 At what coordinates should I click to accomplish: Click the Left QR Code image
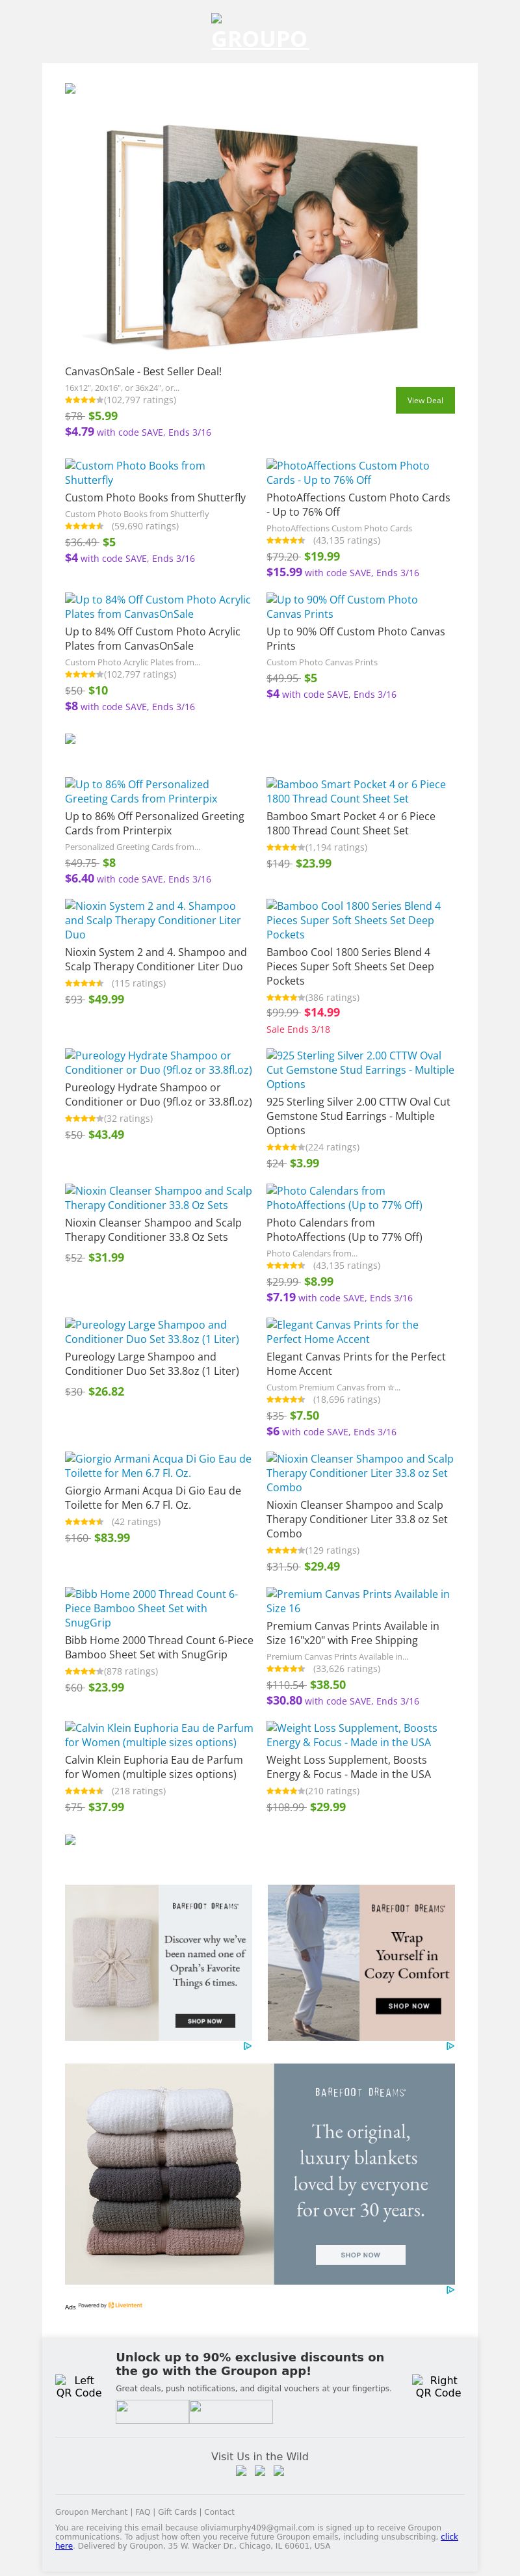78,2386
